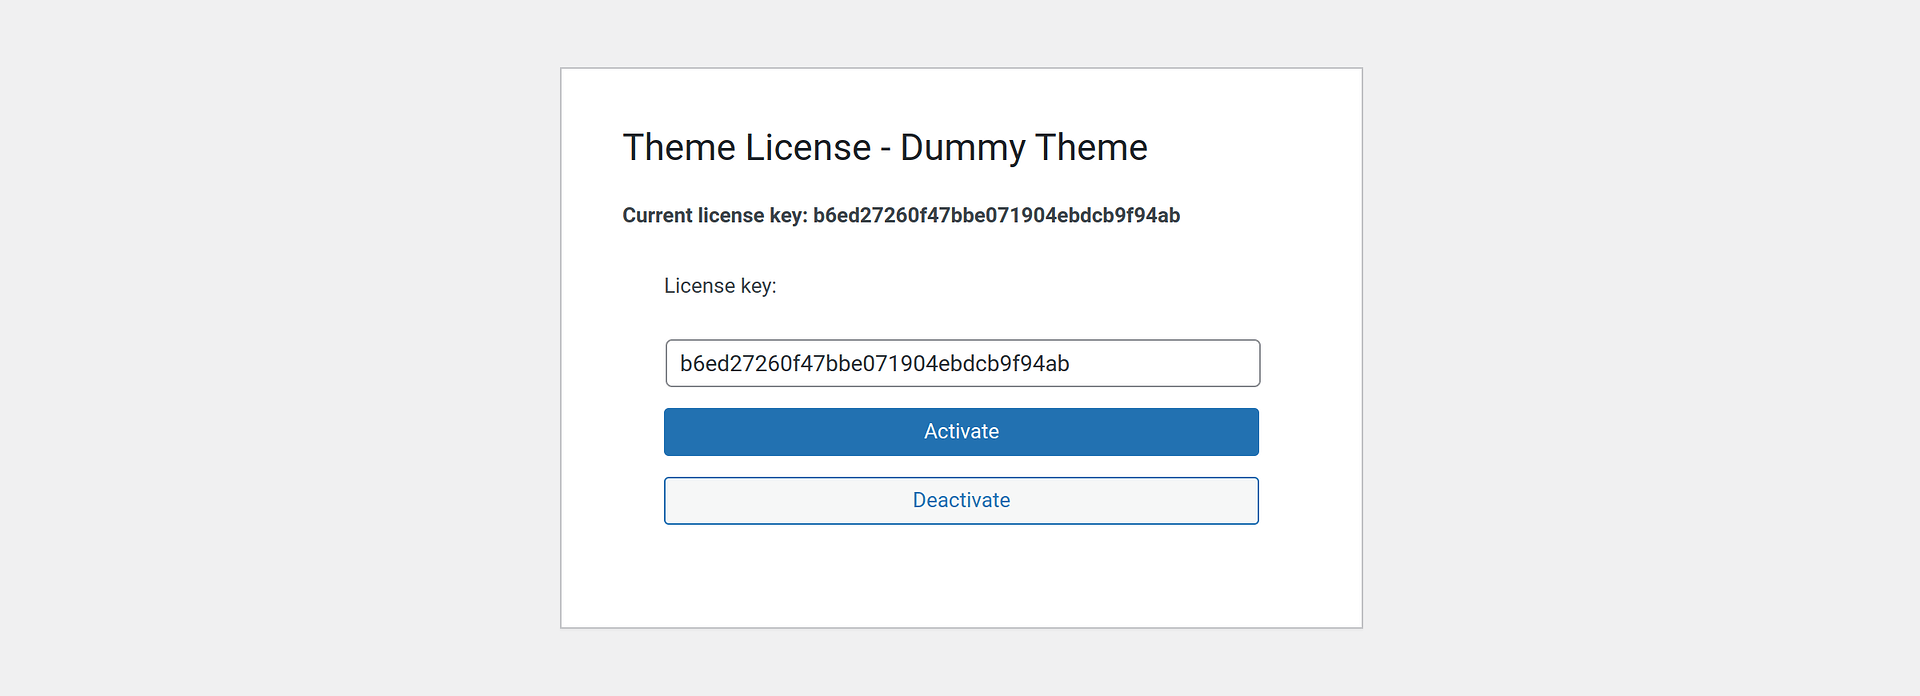Activate the theme license with blue button

pos(961,432)
